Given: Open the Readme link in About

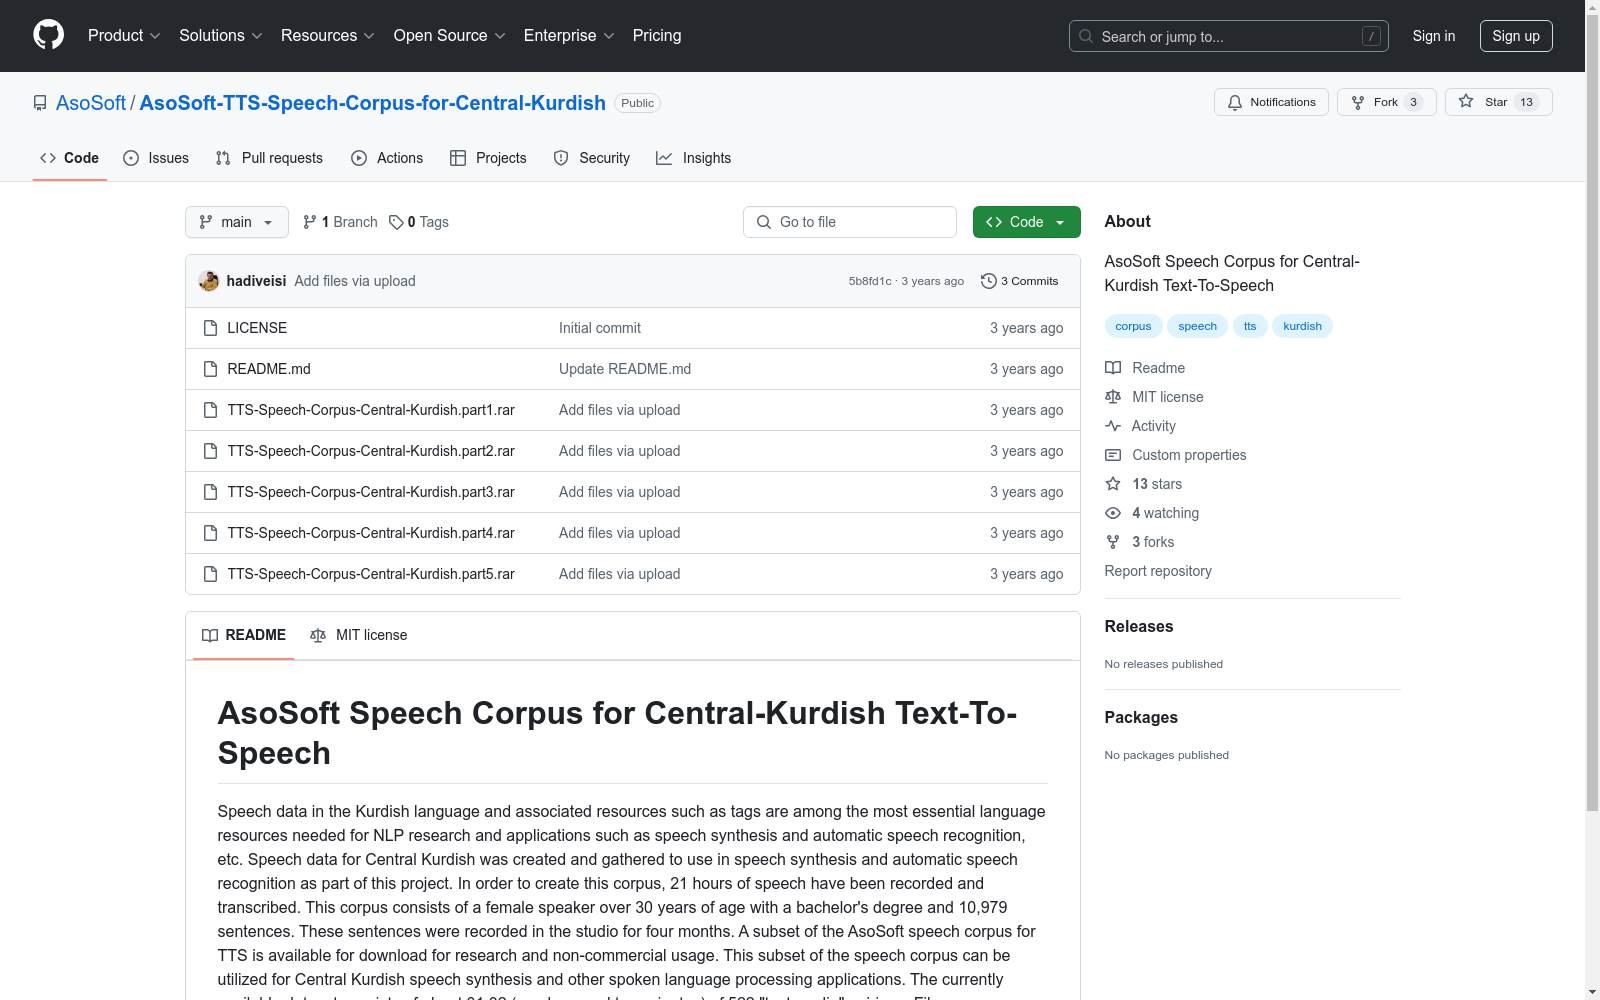Looking at the screenshot, I should coord(1145,368).
